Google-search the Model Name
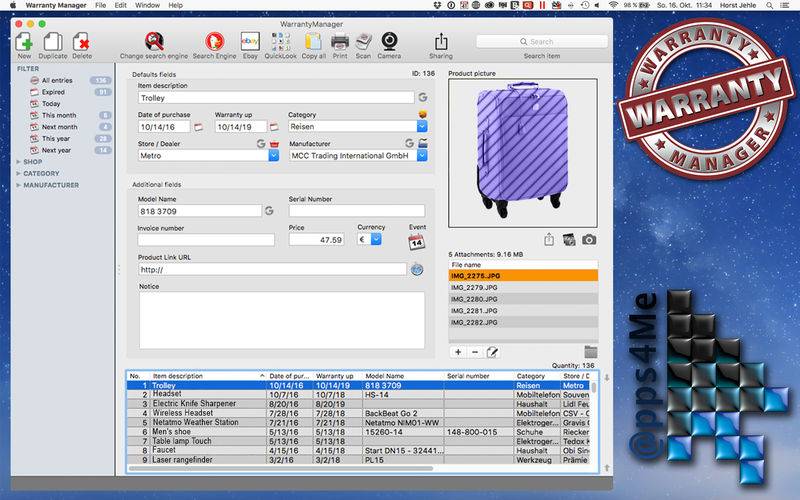Screen dimensions: 800x500 (269, 210)
